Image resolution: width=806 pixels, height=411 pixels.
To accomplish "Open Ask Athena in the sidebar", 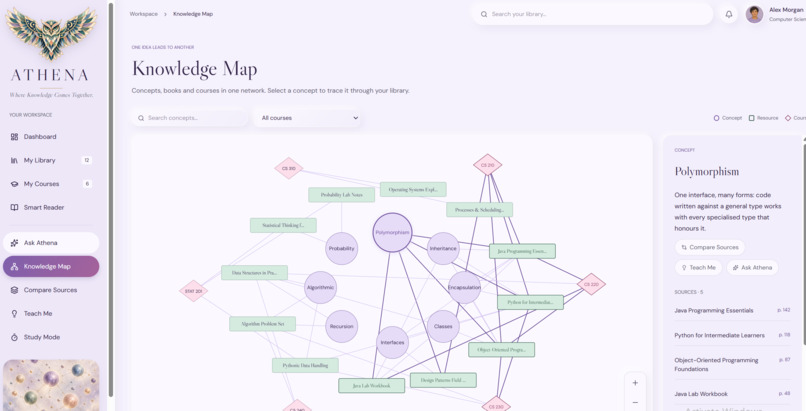I will (51, 242).
